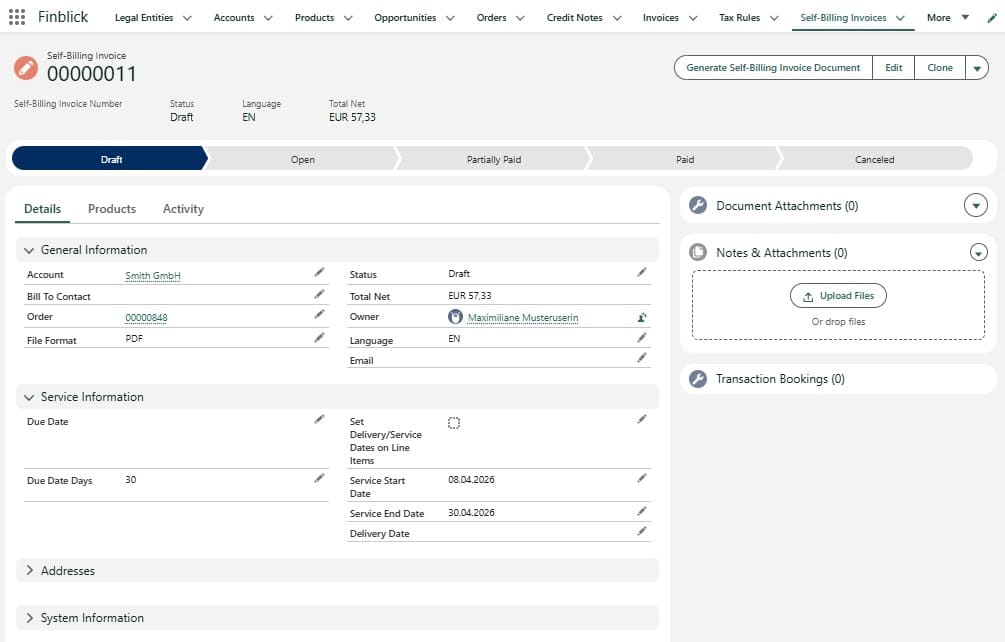Open the More navigation menu
The width and height of the screenshot is (1005, 642).
pyautogui.click(x=947, y=17)
